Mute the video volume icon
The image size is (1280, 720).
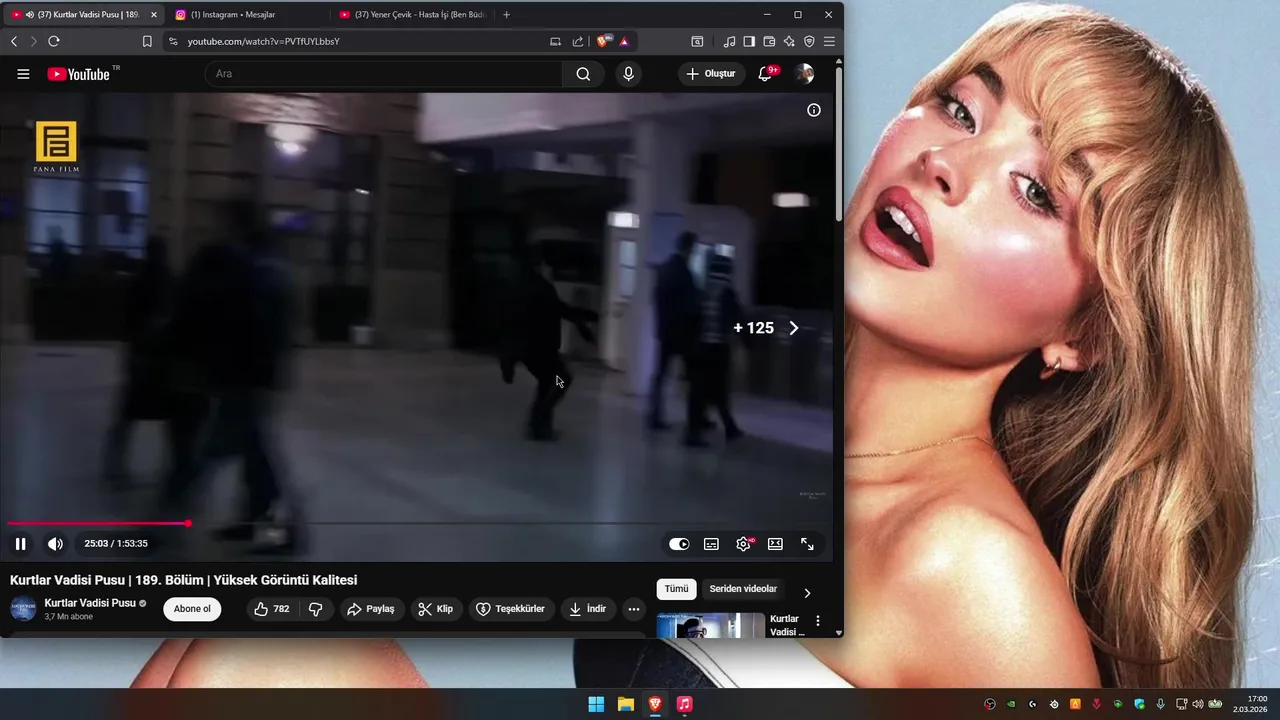(x=55, y=544)
